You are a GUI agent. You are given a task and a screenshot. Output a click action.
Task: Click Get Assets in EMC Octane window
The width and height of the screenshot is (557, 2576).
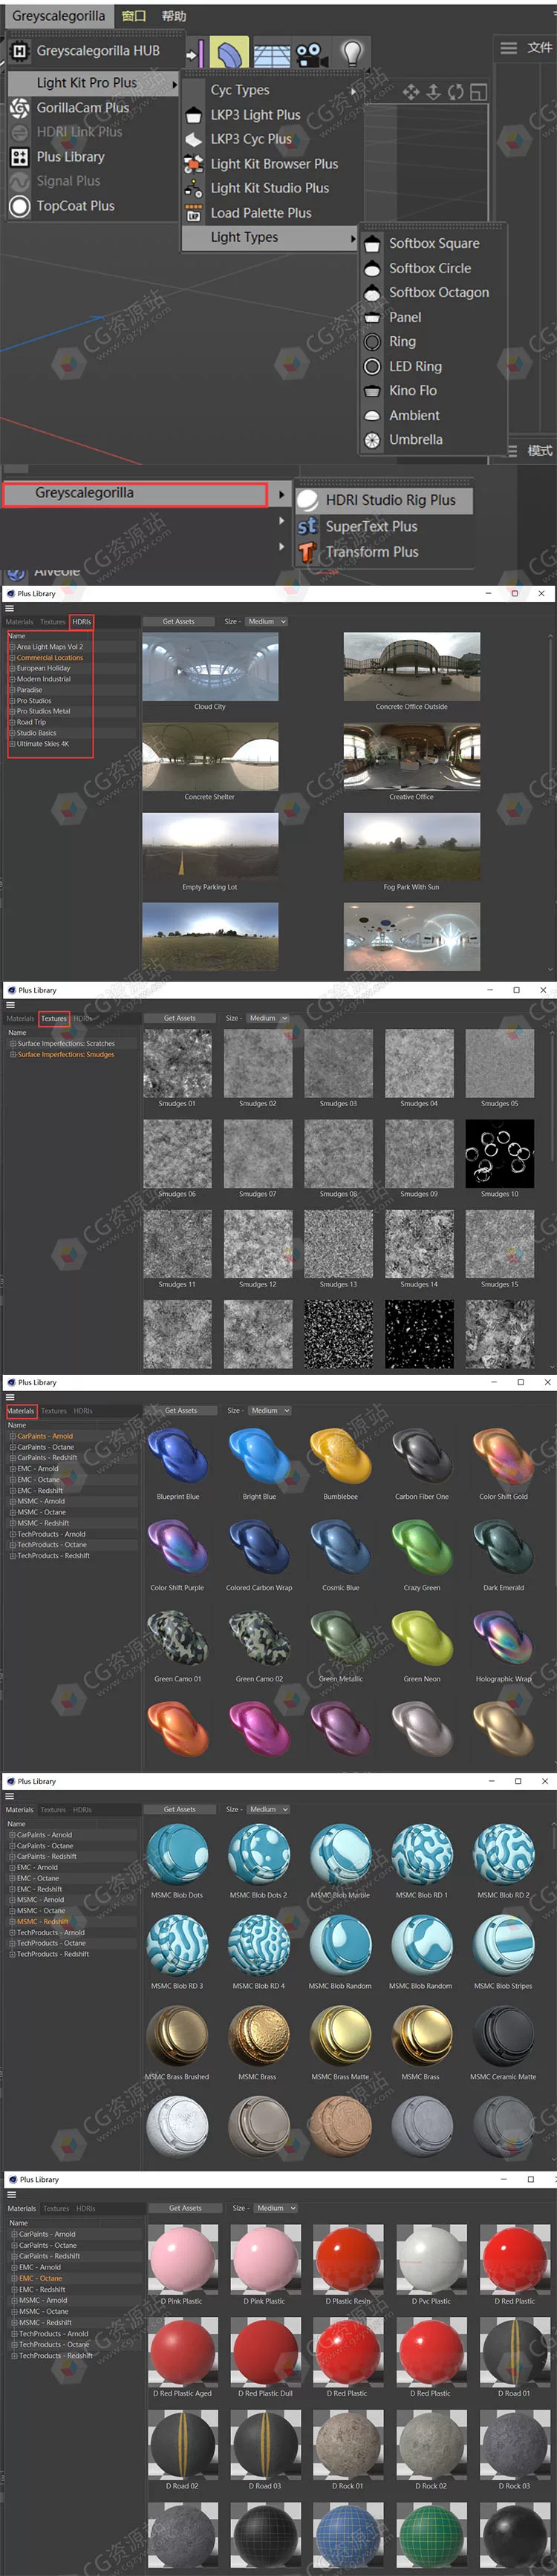pos(185,2208)
